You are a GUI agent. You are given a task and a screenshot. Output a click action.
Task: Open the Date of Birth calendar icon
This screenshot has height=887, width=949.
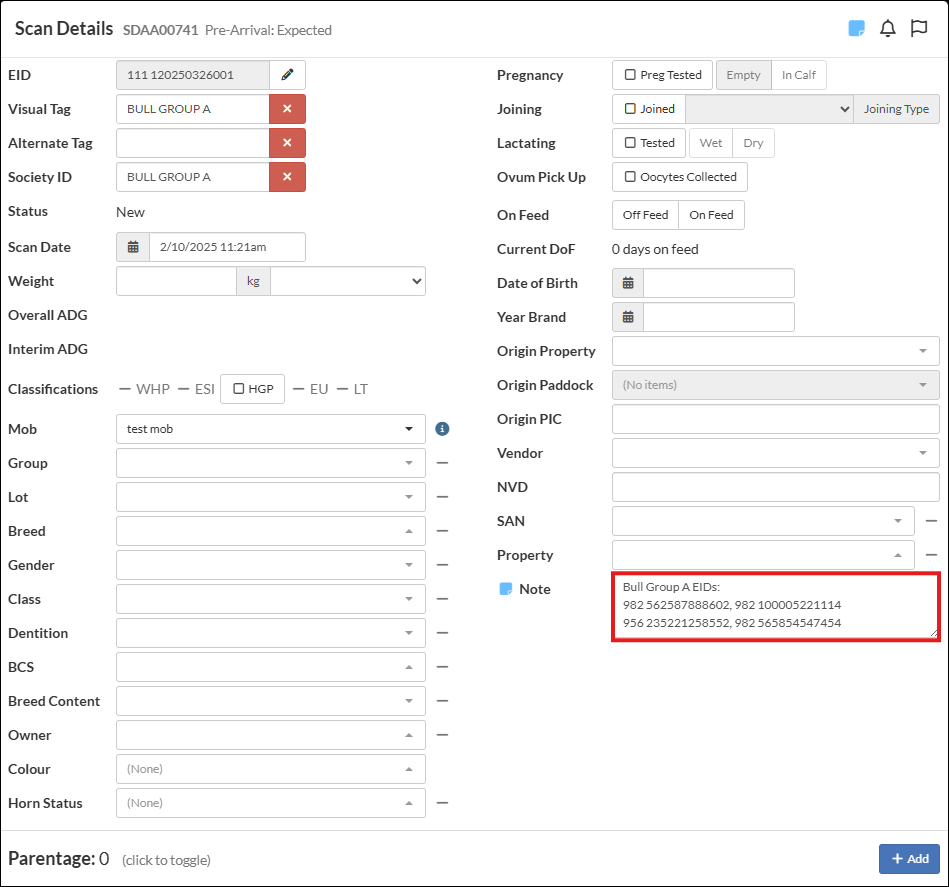pos(628,283)
